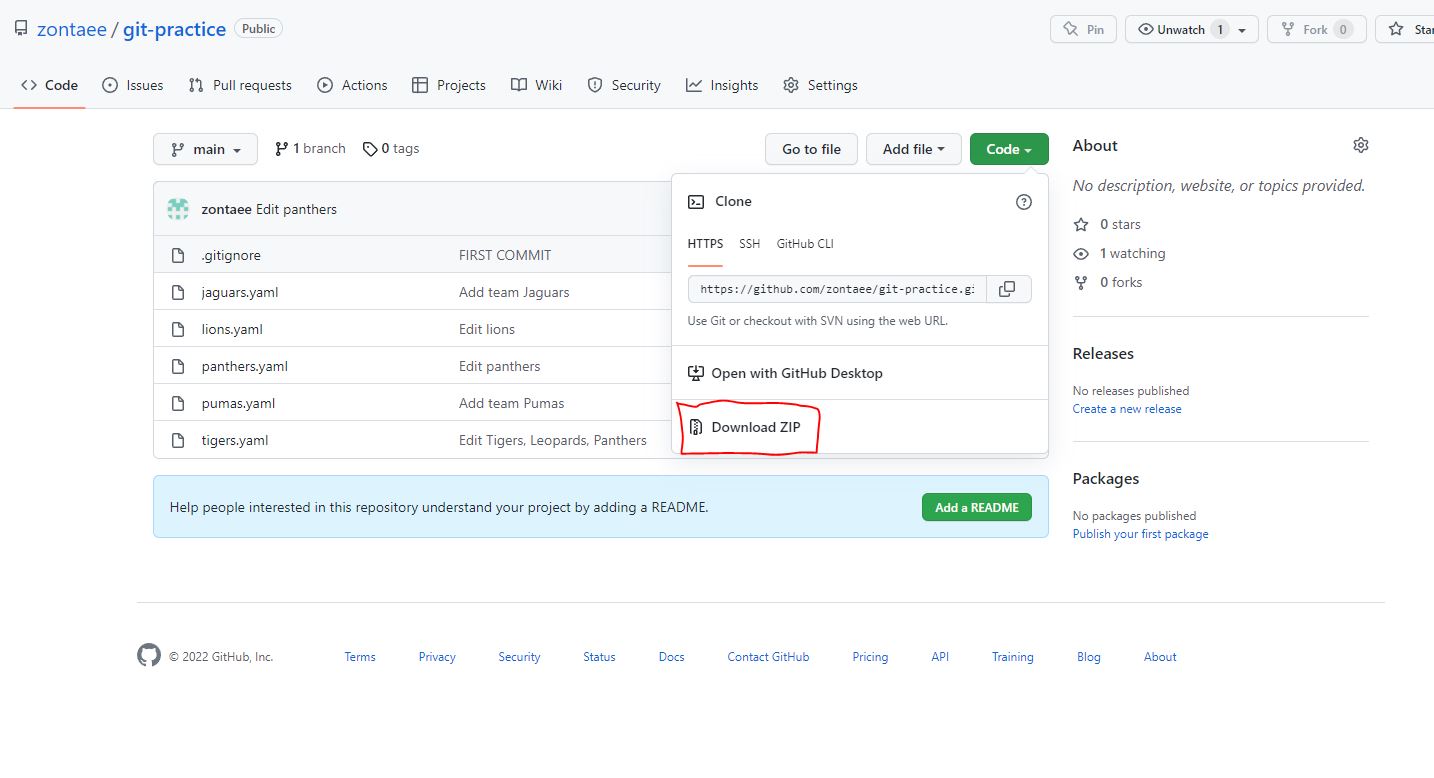Open lions.yaml file
The width and height of the screenshot is (1434, 778).
point(232,330)
